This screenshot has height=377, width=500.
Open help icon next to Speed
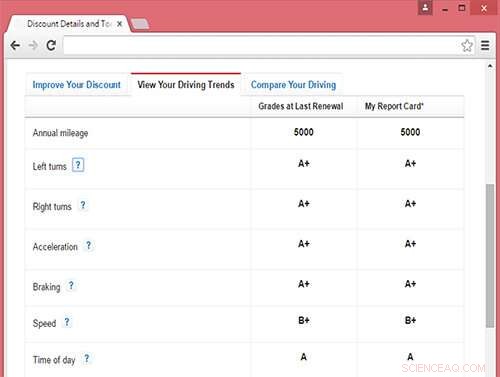click(x=67, y=322)
